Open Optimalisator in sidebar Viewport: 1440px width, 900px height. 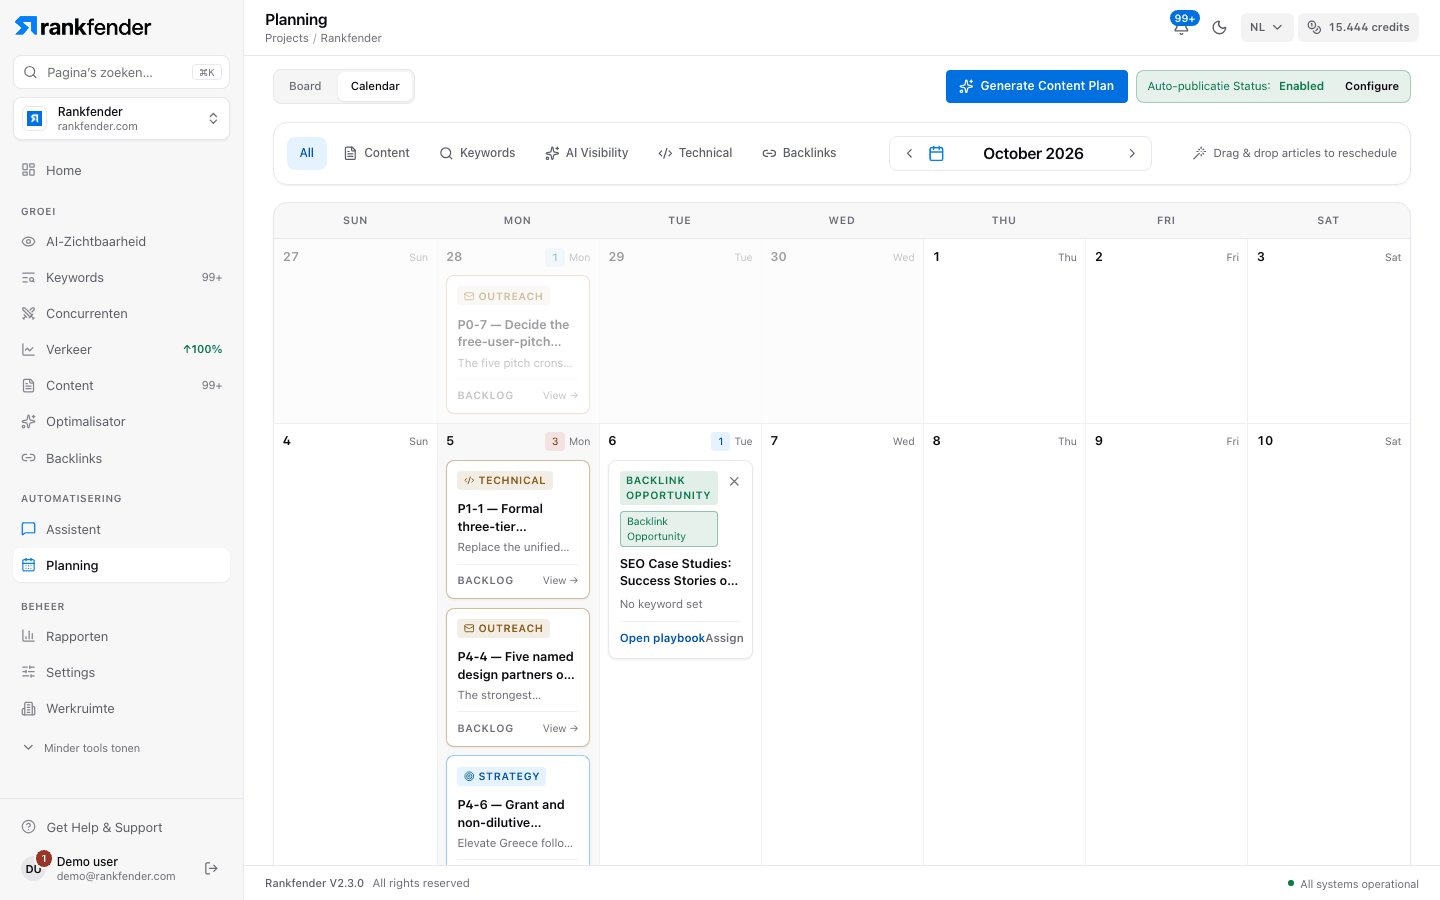click(121, 421)
